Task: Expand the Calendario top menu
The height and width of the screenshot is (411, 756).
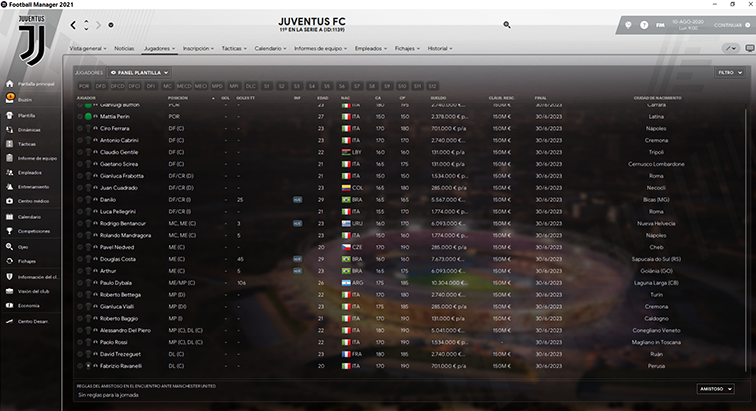Action: (270, 48)
